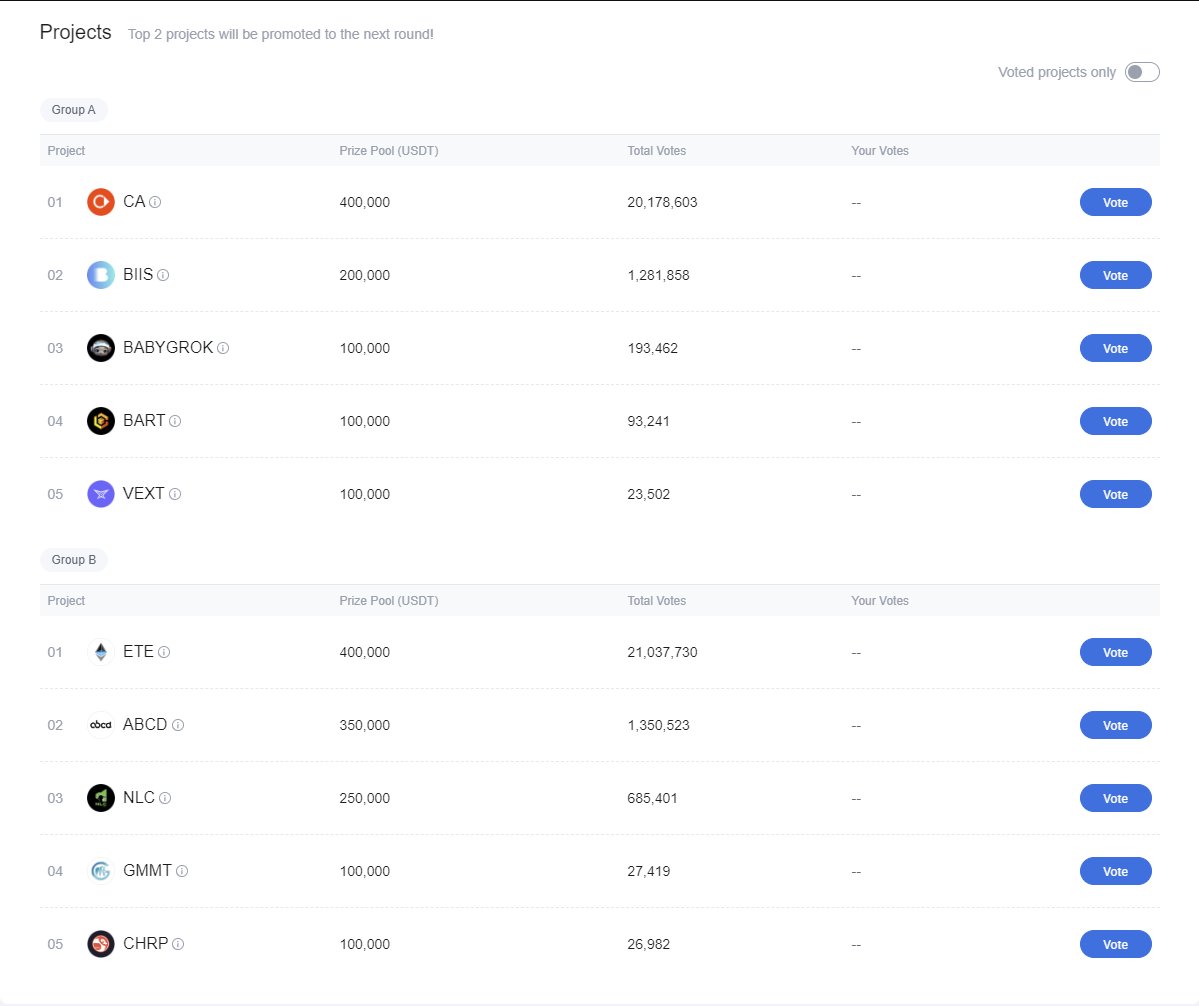Screen dimensions: 1199x1006
Task: Click the GMMT project name
Action: point(148,871)
